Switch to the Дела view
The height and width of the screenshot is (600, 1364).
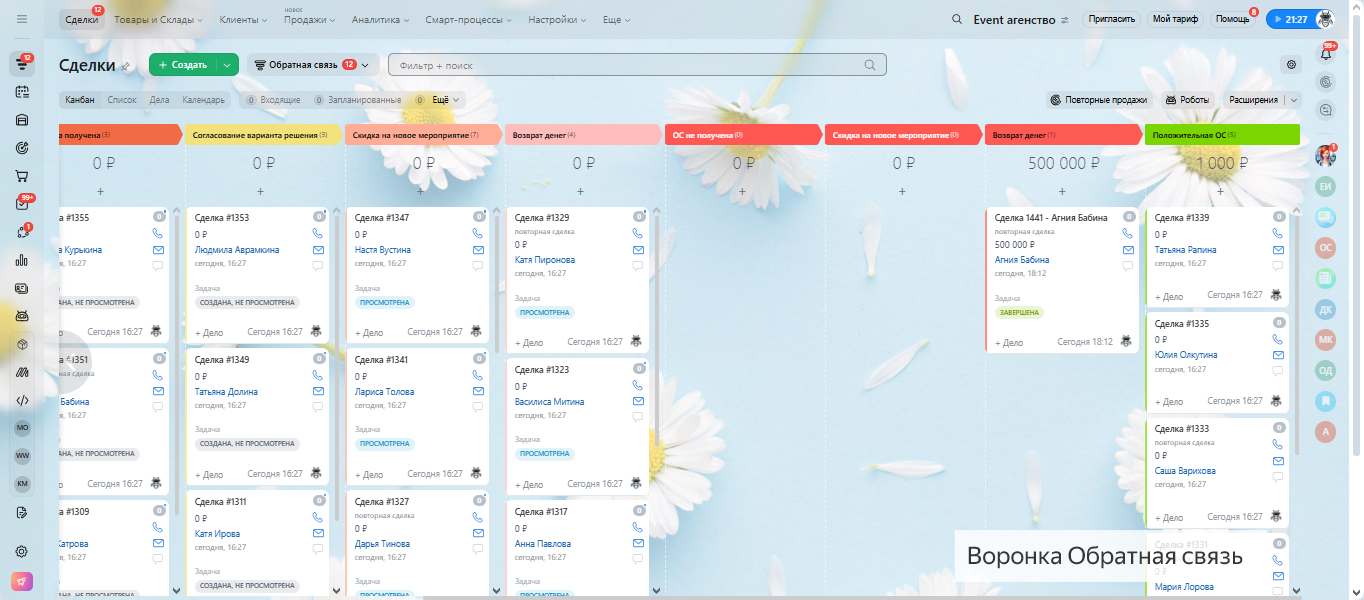(159, 100)
